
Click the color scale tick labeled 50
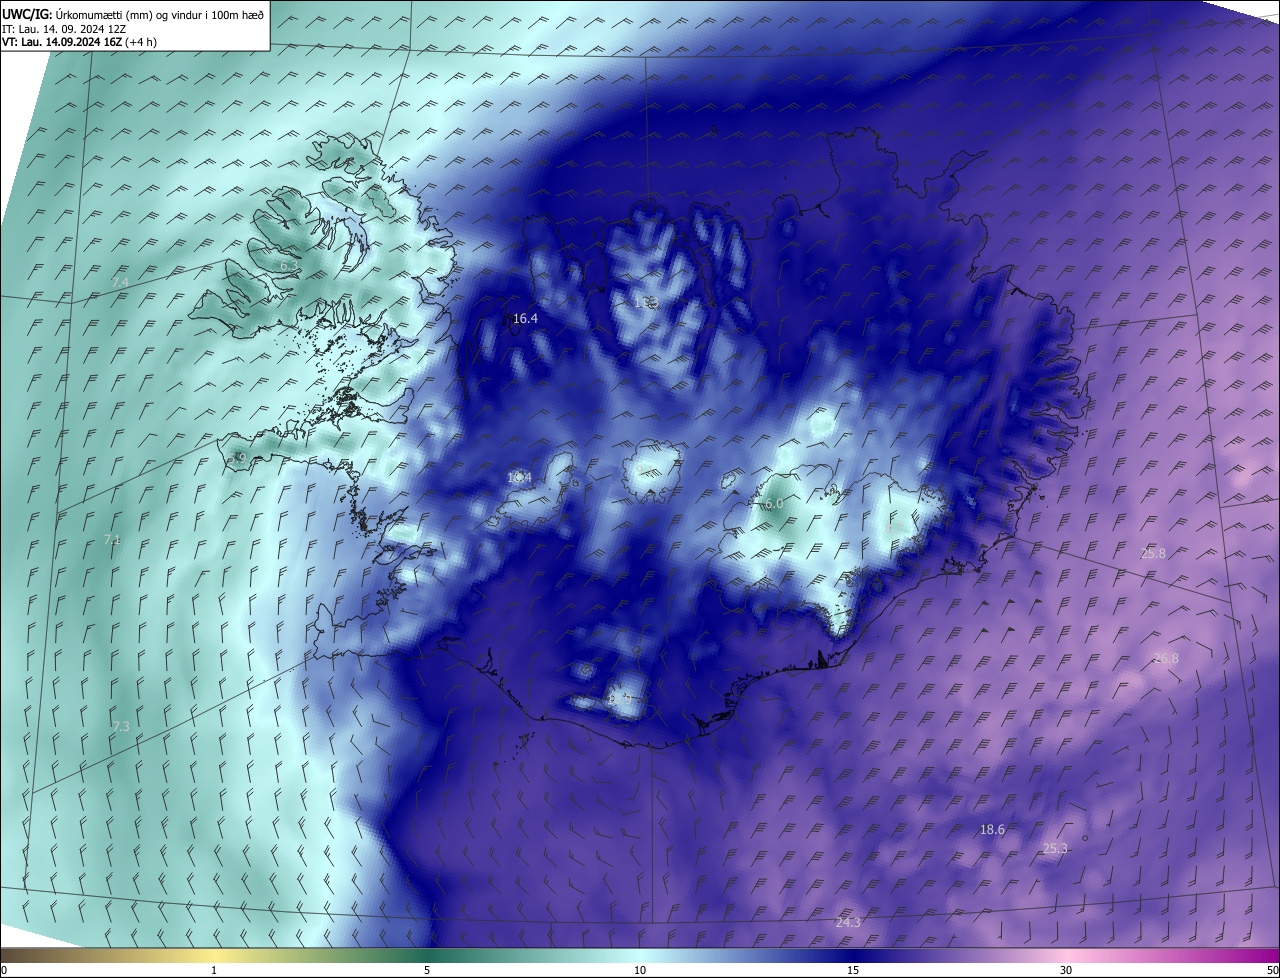[x=1272, y=970]
